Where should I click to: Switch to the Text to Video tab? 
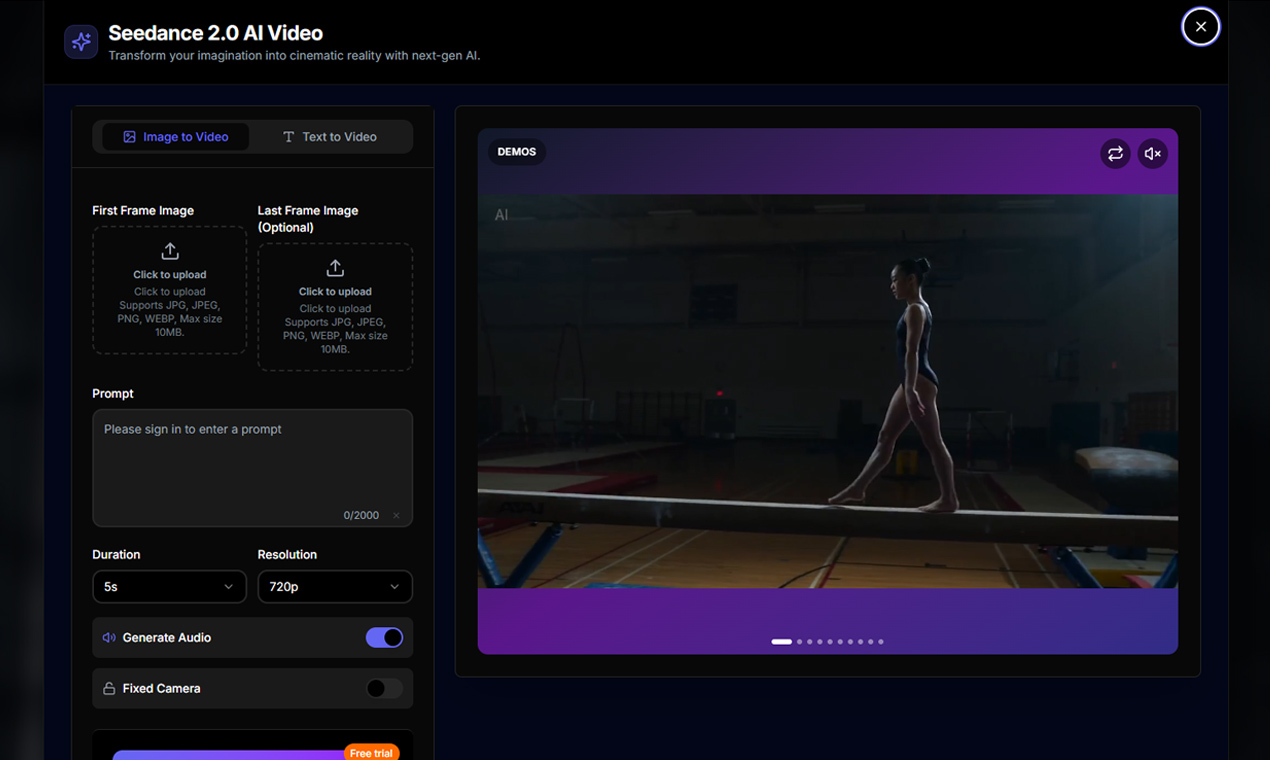click(330, 136)
